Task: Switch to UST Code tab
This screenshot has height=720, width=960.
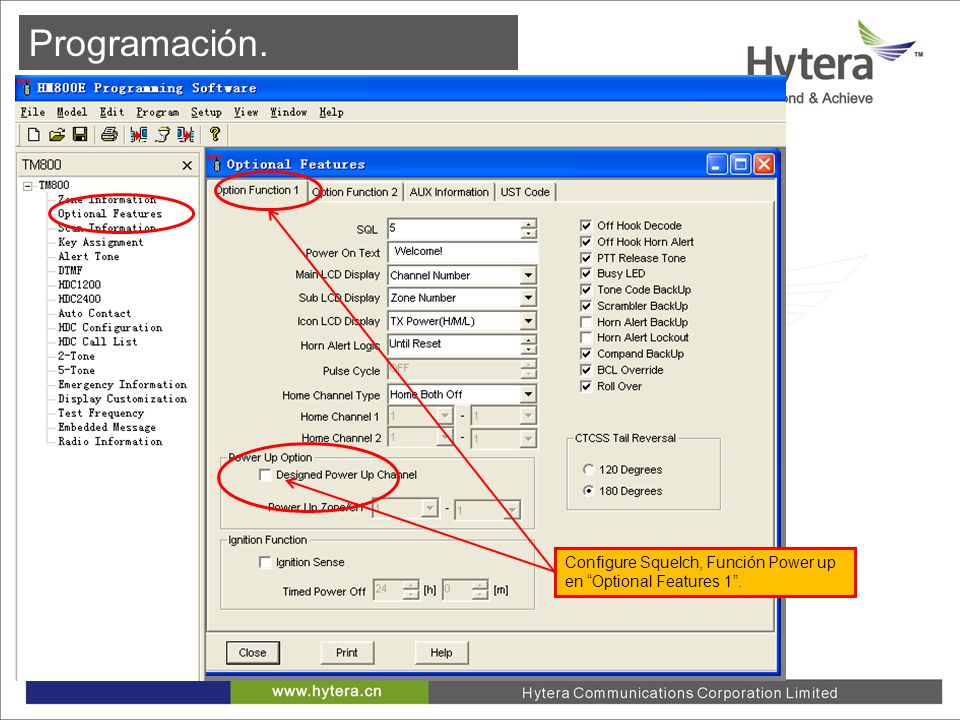Action: (x=525, y=192)
